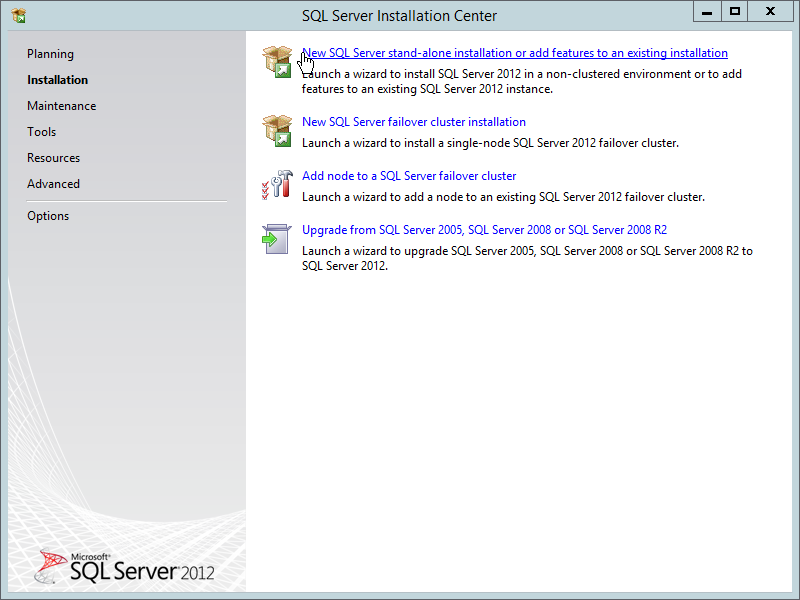Click the Add node tools icon
This screenshot has height=600, width=800.
click(277, 185)
